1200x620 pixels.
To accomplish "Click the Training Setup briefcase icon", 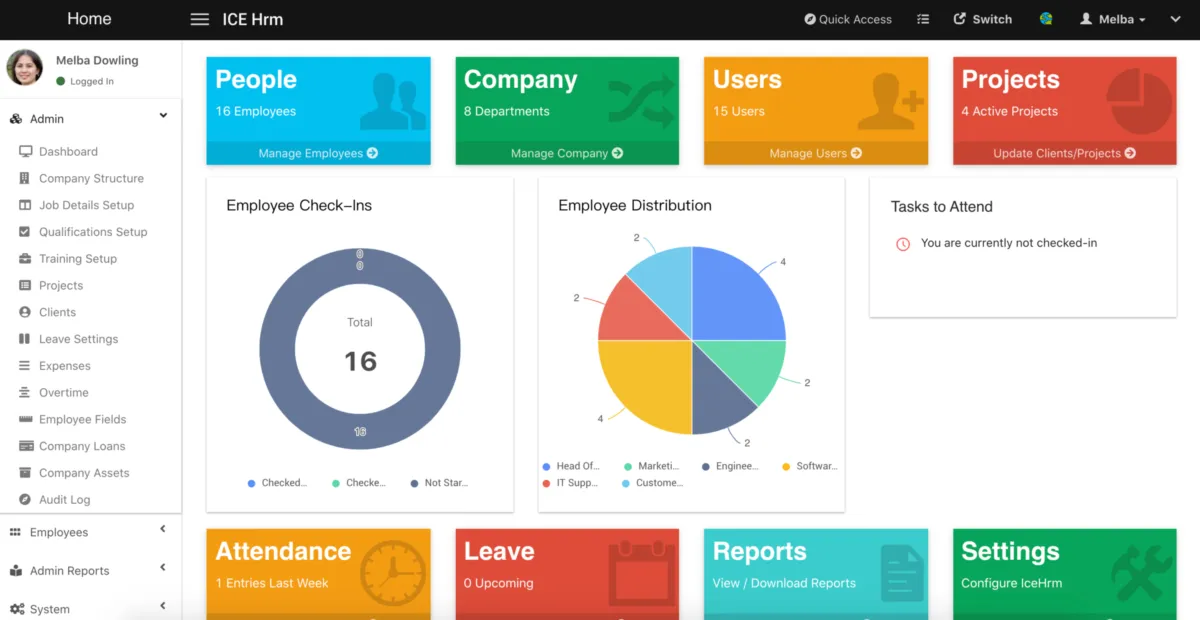I will coord(25,258).
